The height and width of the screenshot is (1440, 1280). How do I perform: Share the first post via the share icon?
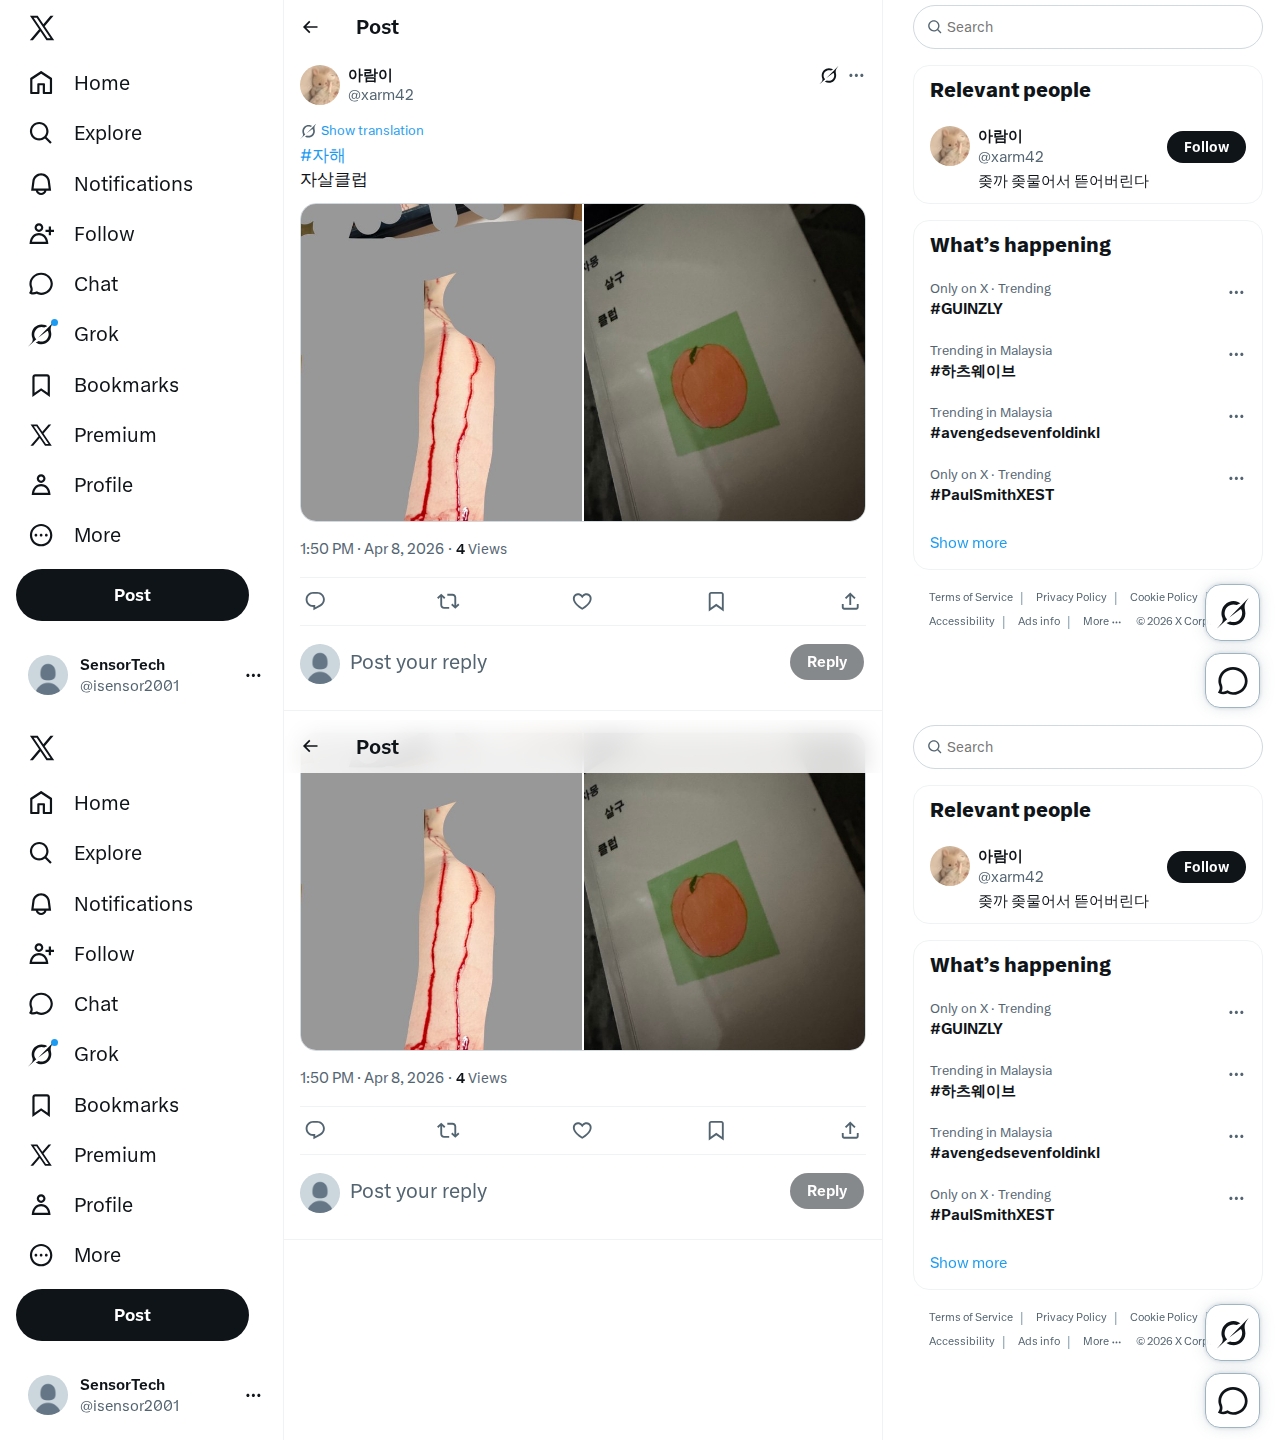tap(850, 601)
